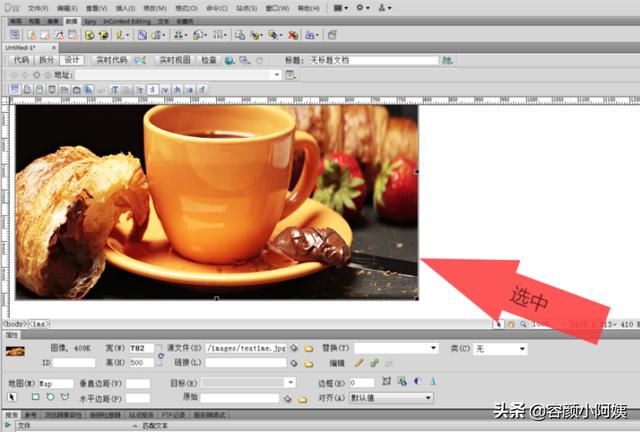Click the 检查 inspect button
The width and height of the screenshot is (640, 432).
point(209,60)
